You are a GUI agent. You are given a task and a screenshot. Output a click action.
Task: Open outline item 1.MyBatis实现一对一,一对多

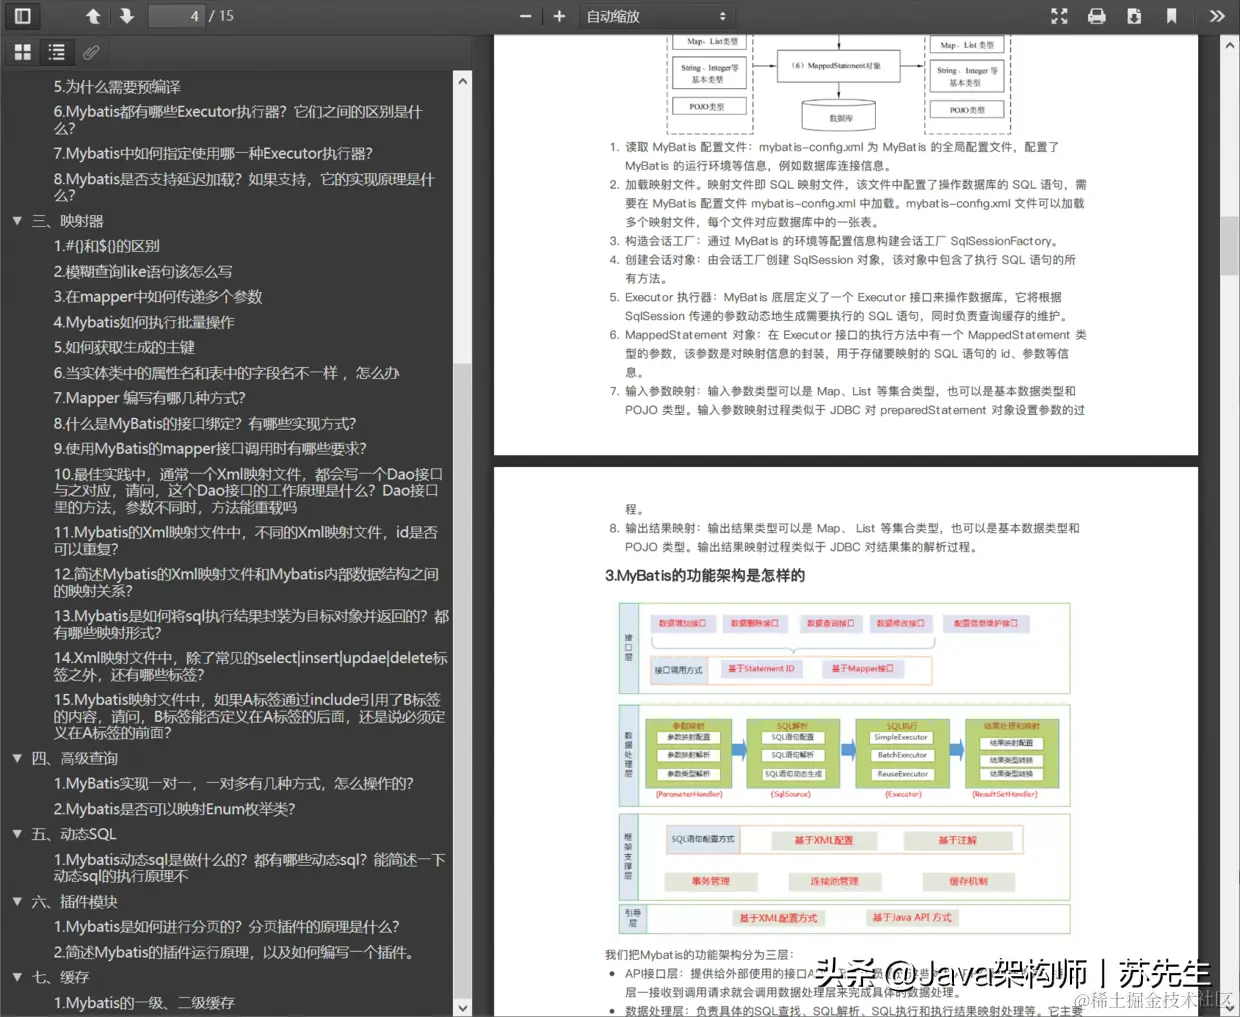point(233,784)
